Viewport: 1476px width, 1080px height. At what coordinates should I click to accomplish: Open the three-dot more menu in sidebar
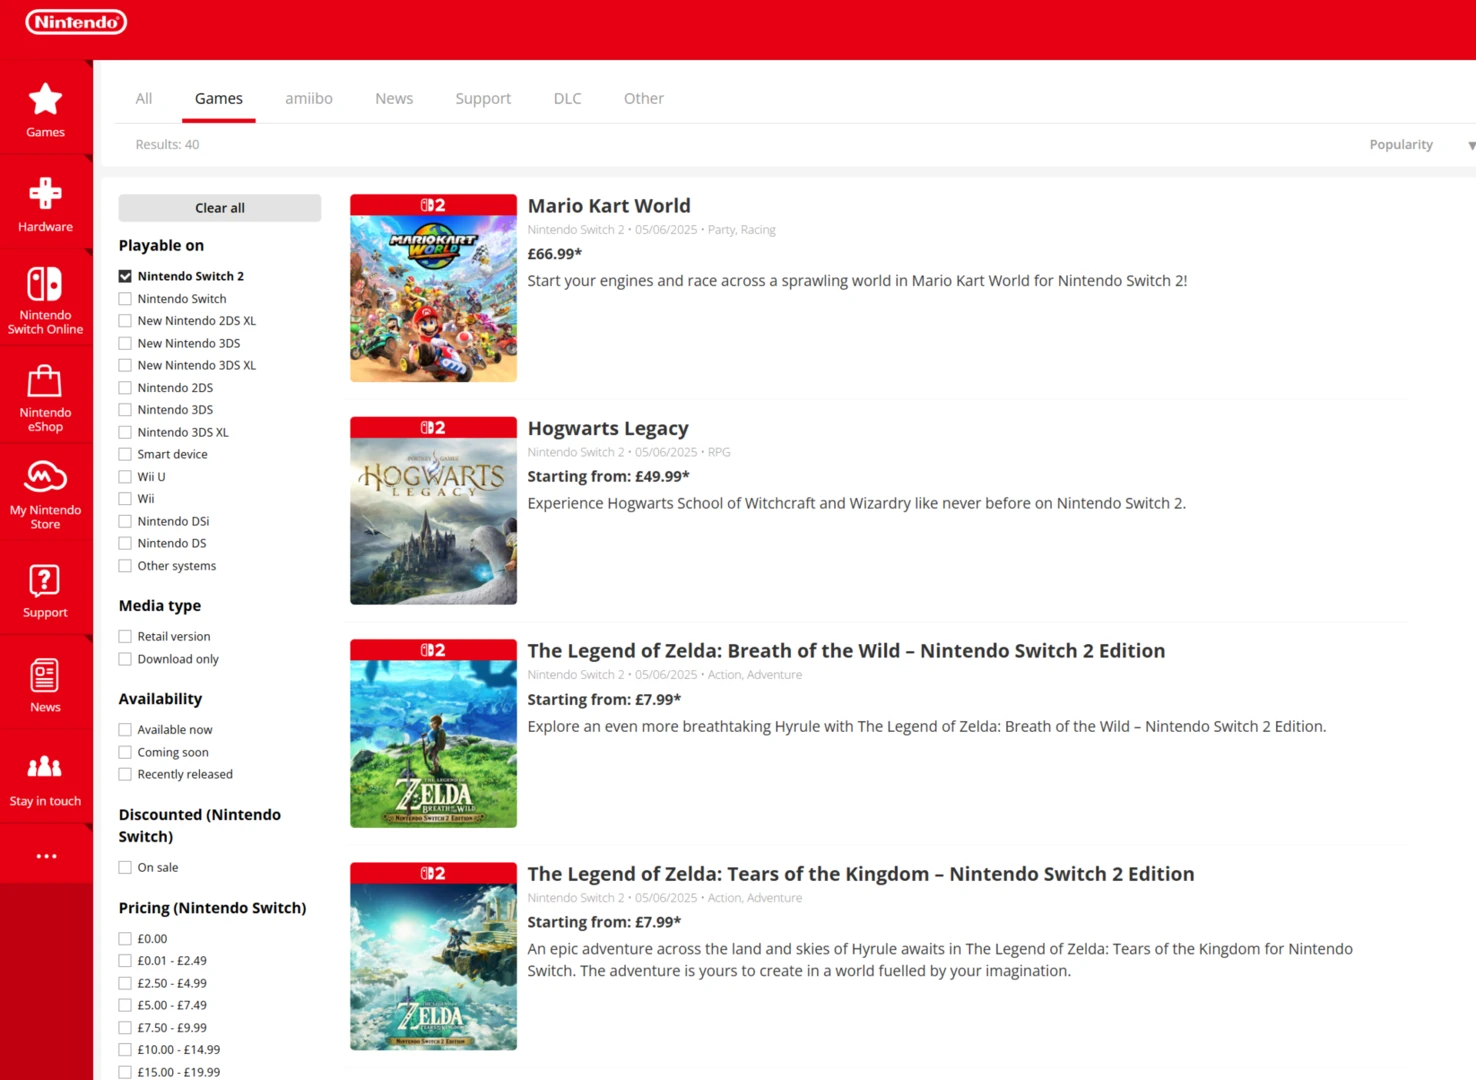[x=46, y=856]
